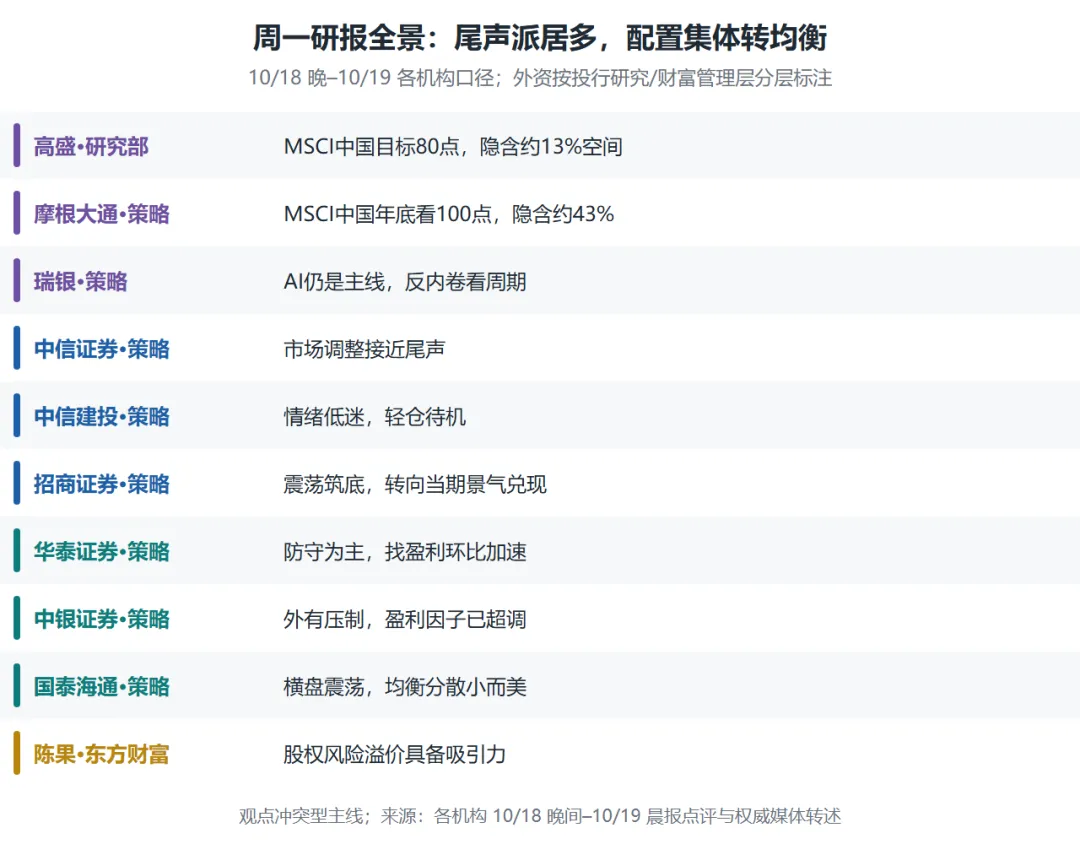Click the text MSCI中国目标80点，隐含约13%空间
The height and width of the screenshot is (844, 1080).
(453, 147)
